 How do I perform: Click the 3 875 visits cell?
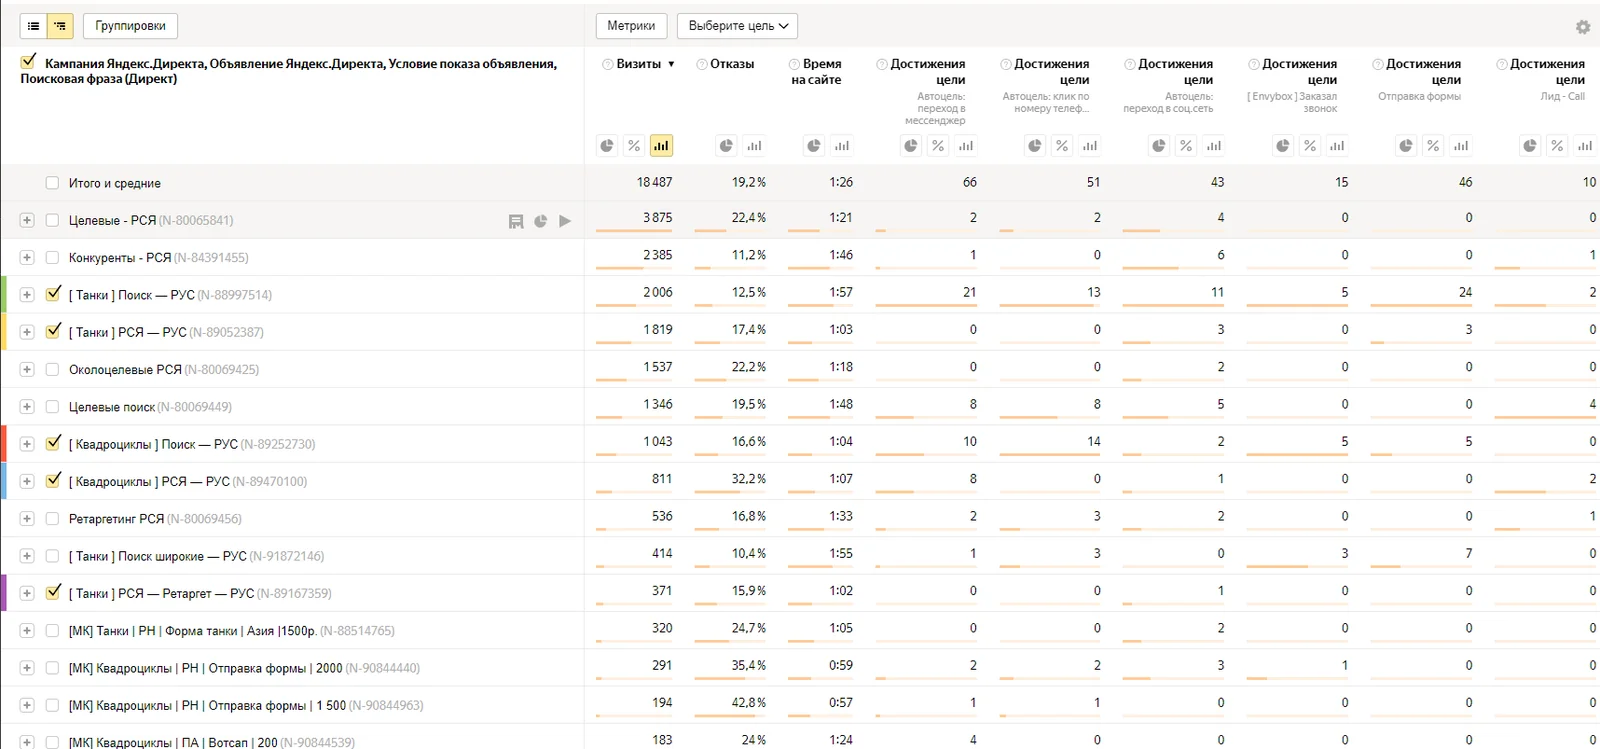tap(657, 218)
